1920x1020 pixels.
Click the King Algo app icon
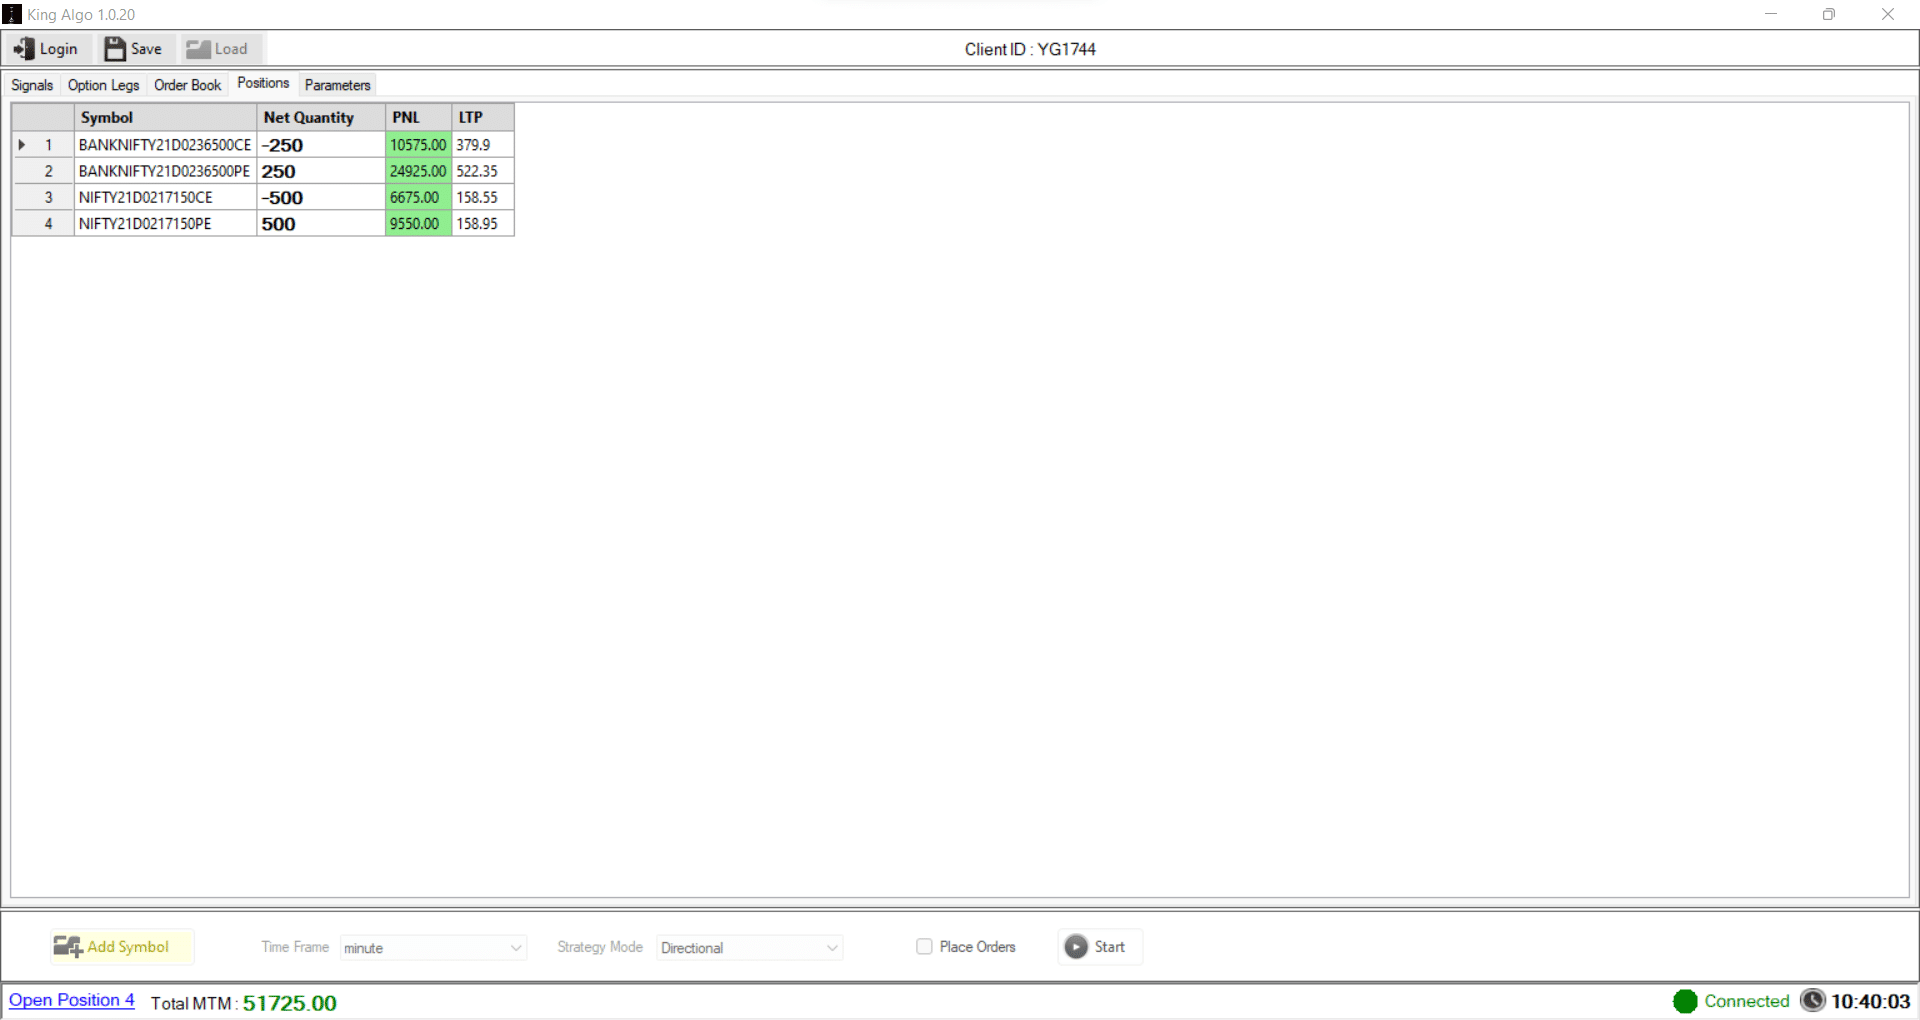[x=12, y=14]
